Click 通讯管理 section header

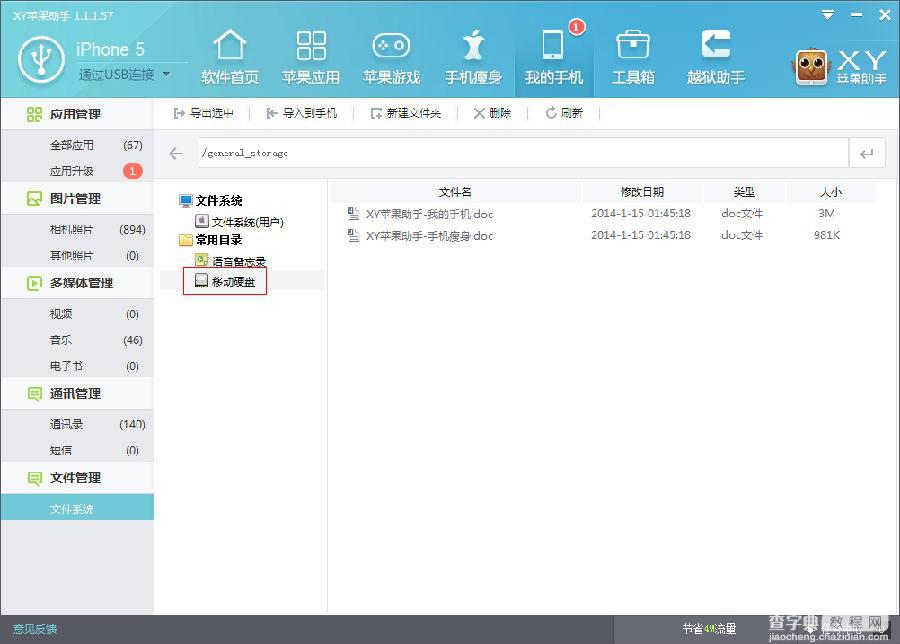[x=77, y=394]
